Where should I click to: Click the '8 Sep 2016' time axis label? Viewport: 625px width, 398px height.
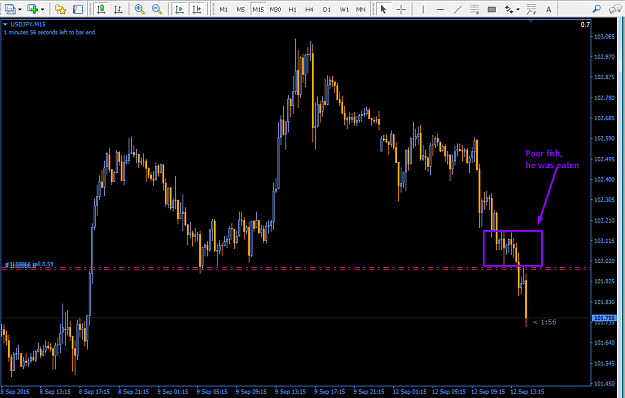click(15, 392)
